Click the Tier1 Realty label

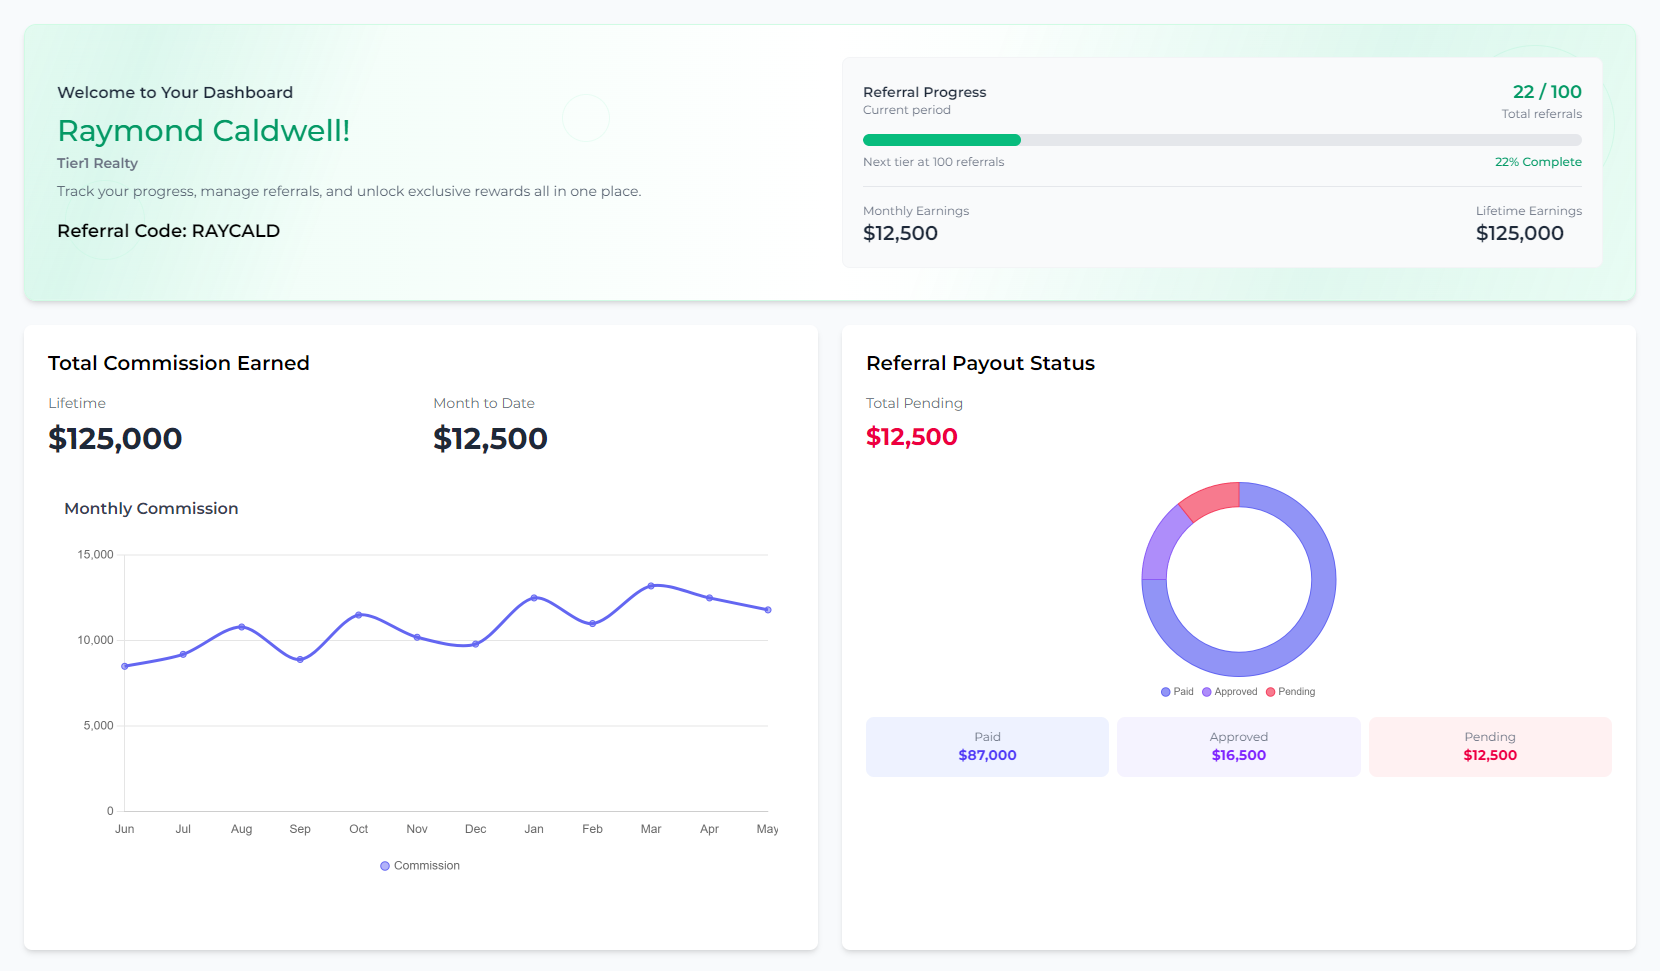click(x=97, y=163)
